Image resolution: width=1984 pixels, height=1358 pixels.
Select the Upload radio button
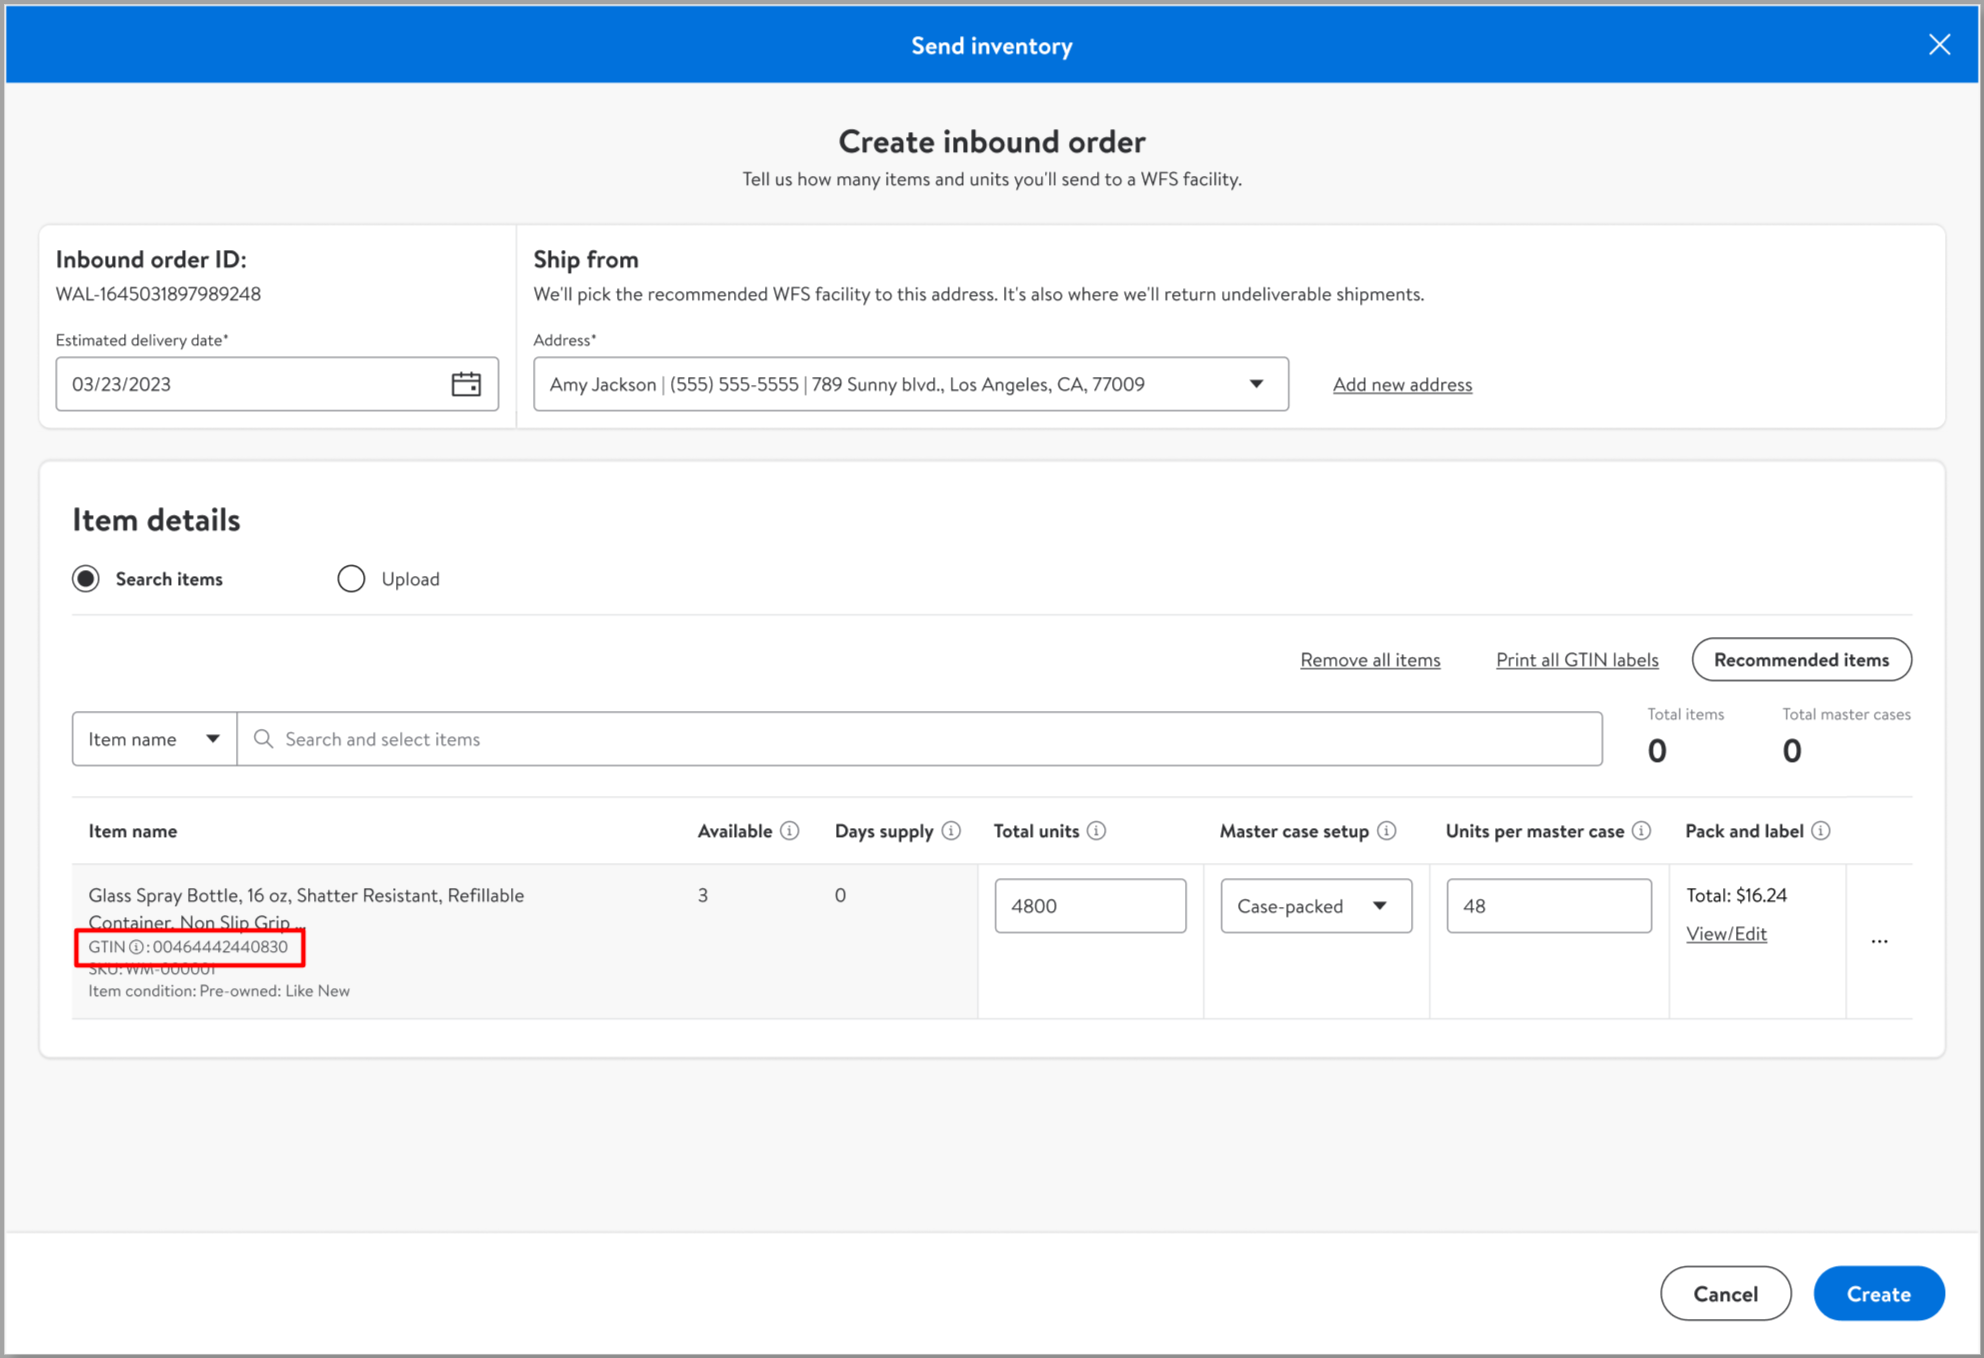pyautogui.click(x=351, y=579)
